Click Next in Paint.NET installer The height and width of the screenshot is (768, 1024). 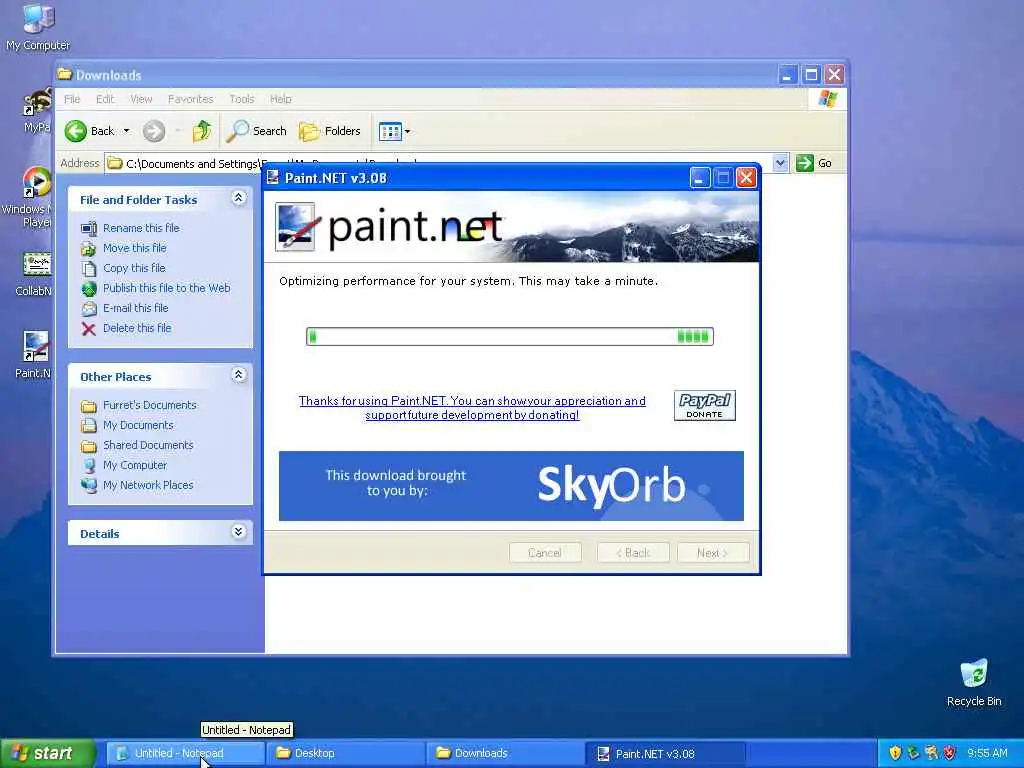tap(713, 553)
